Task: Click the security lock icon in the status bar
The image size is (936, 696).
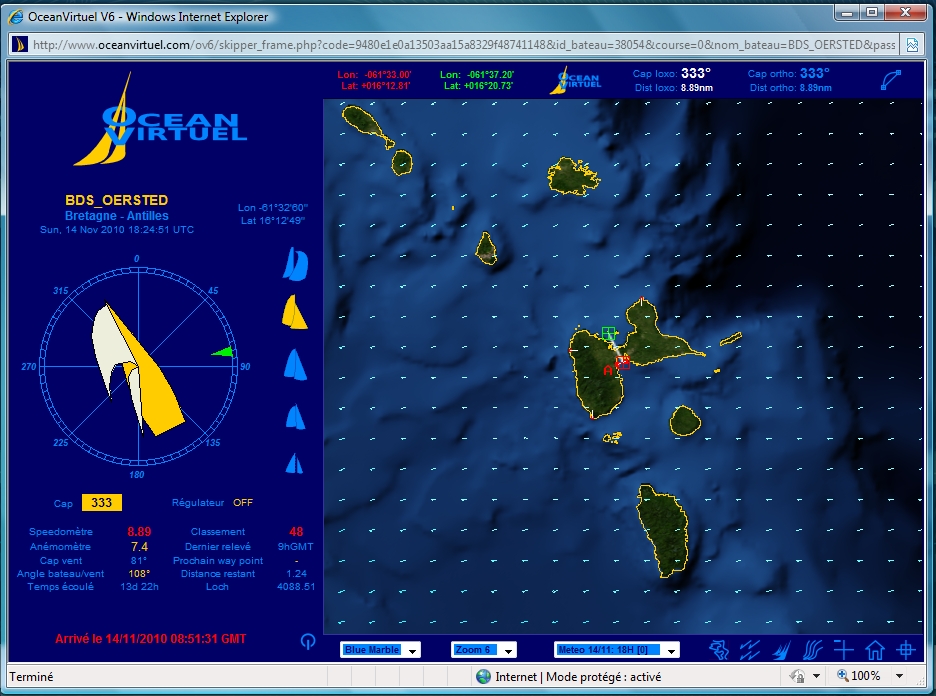Action: [797, 676]
